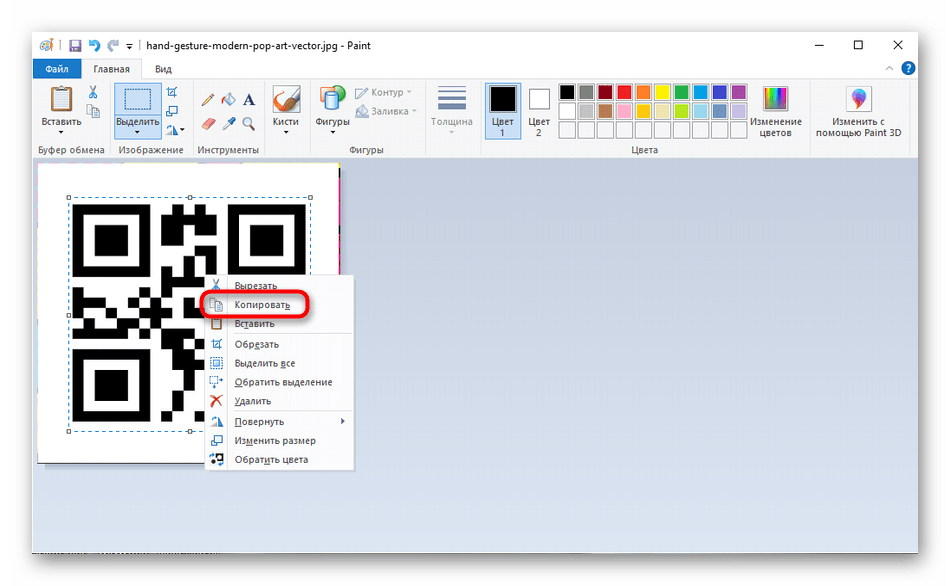Click the top-middle selection handle

coord(190,198)
